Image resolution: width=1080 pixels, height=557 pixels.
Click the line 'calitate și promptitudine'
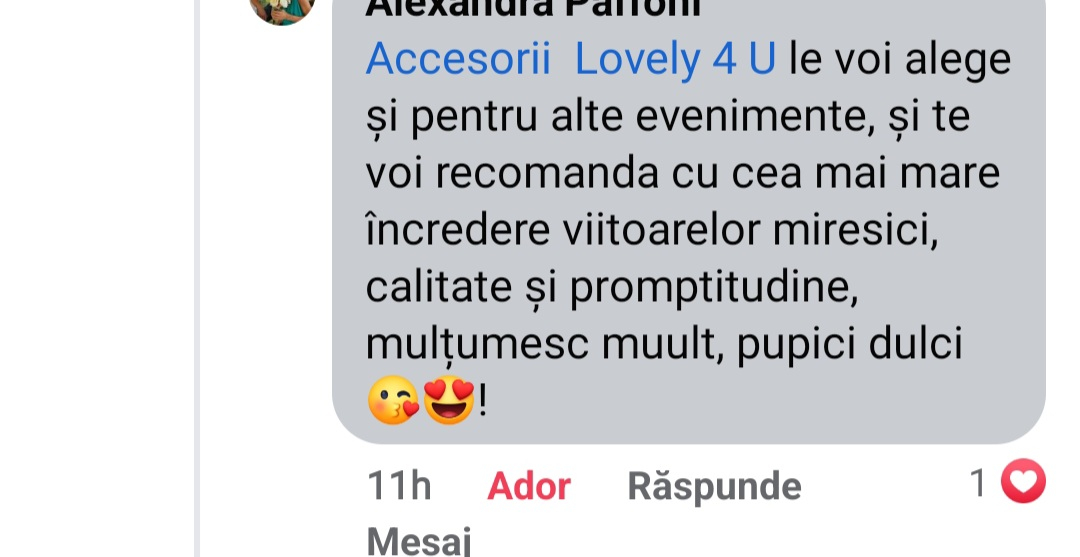pyautogui.click(x=612, y=287)
